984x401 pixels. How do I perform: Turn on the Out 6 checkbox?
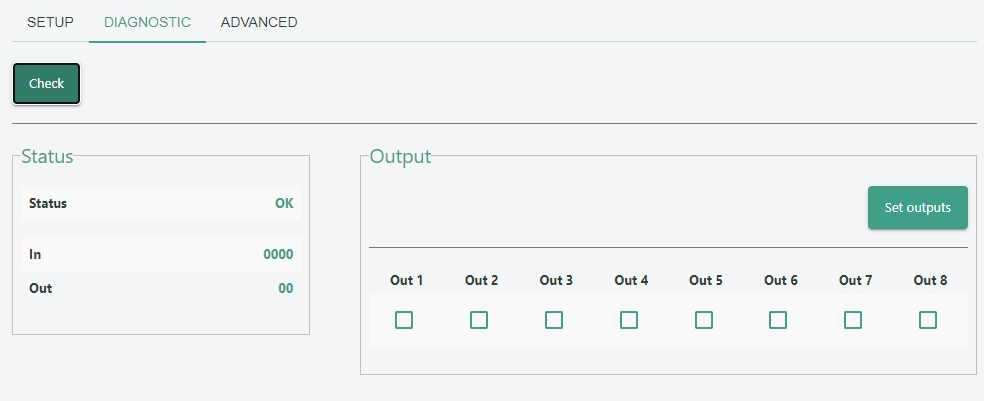[x=778, y=320]
